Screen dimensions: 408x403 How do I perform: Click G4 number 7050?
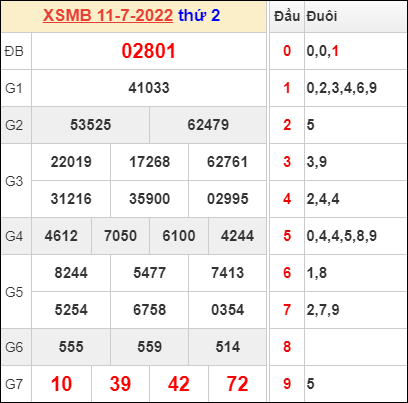120,236
